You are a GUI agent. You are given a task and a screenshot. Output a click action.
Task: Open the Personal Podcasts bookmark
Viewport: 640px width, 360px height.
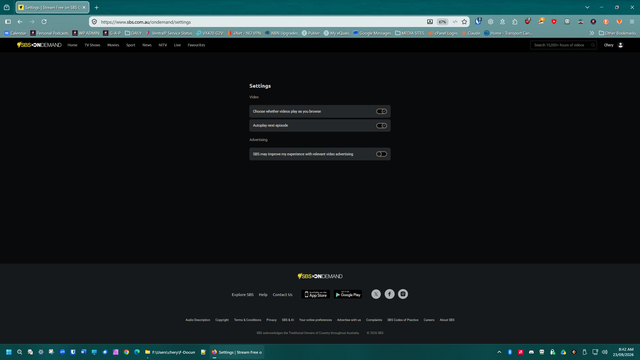[x=49, y=33]
